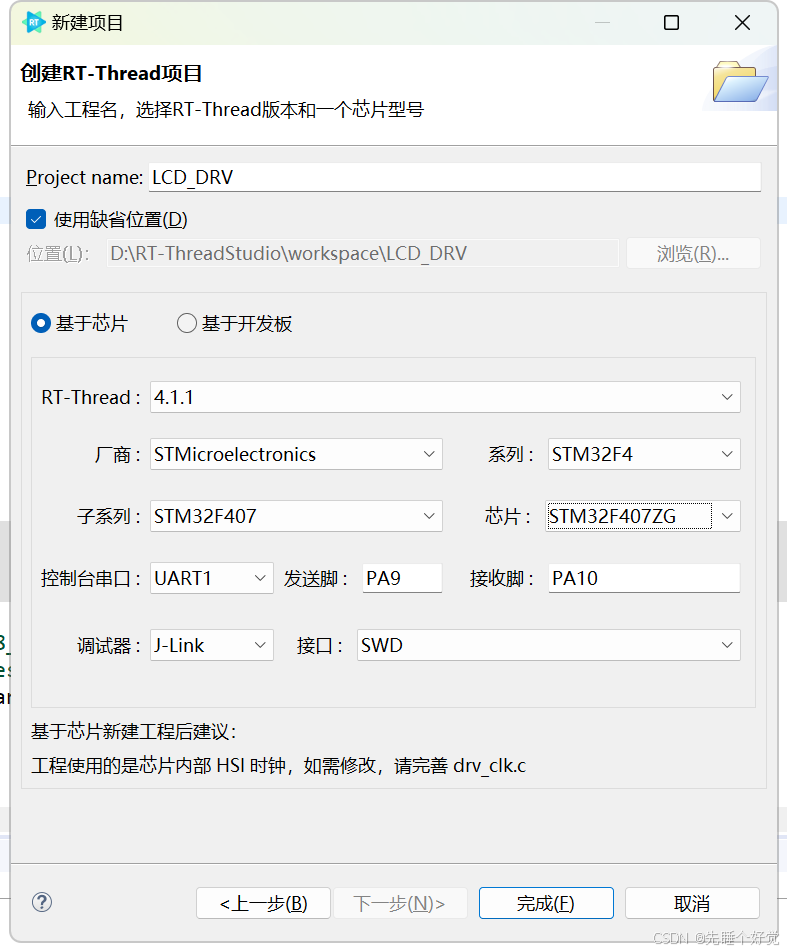Select the 基于芯片 radio button
This screenshot has width=787, height=952.
click(x=41, y=323)
